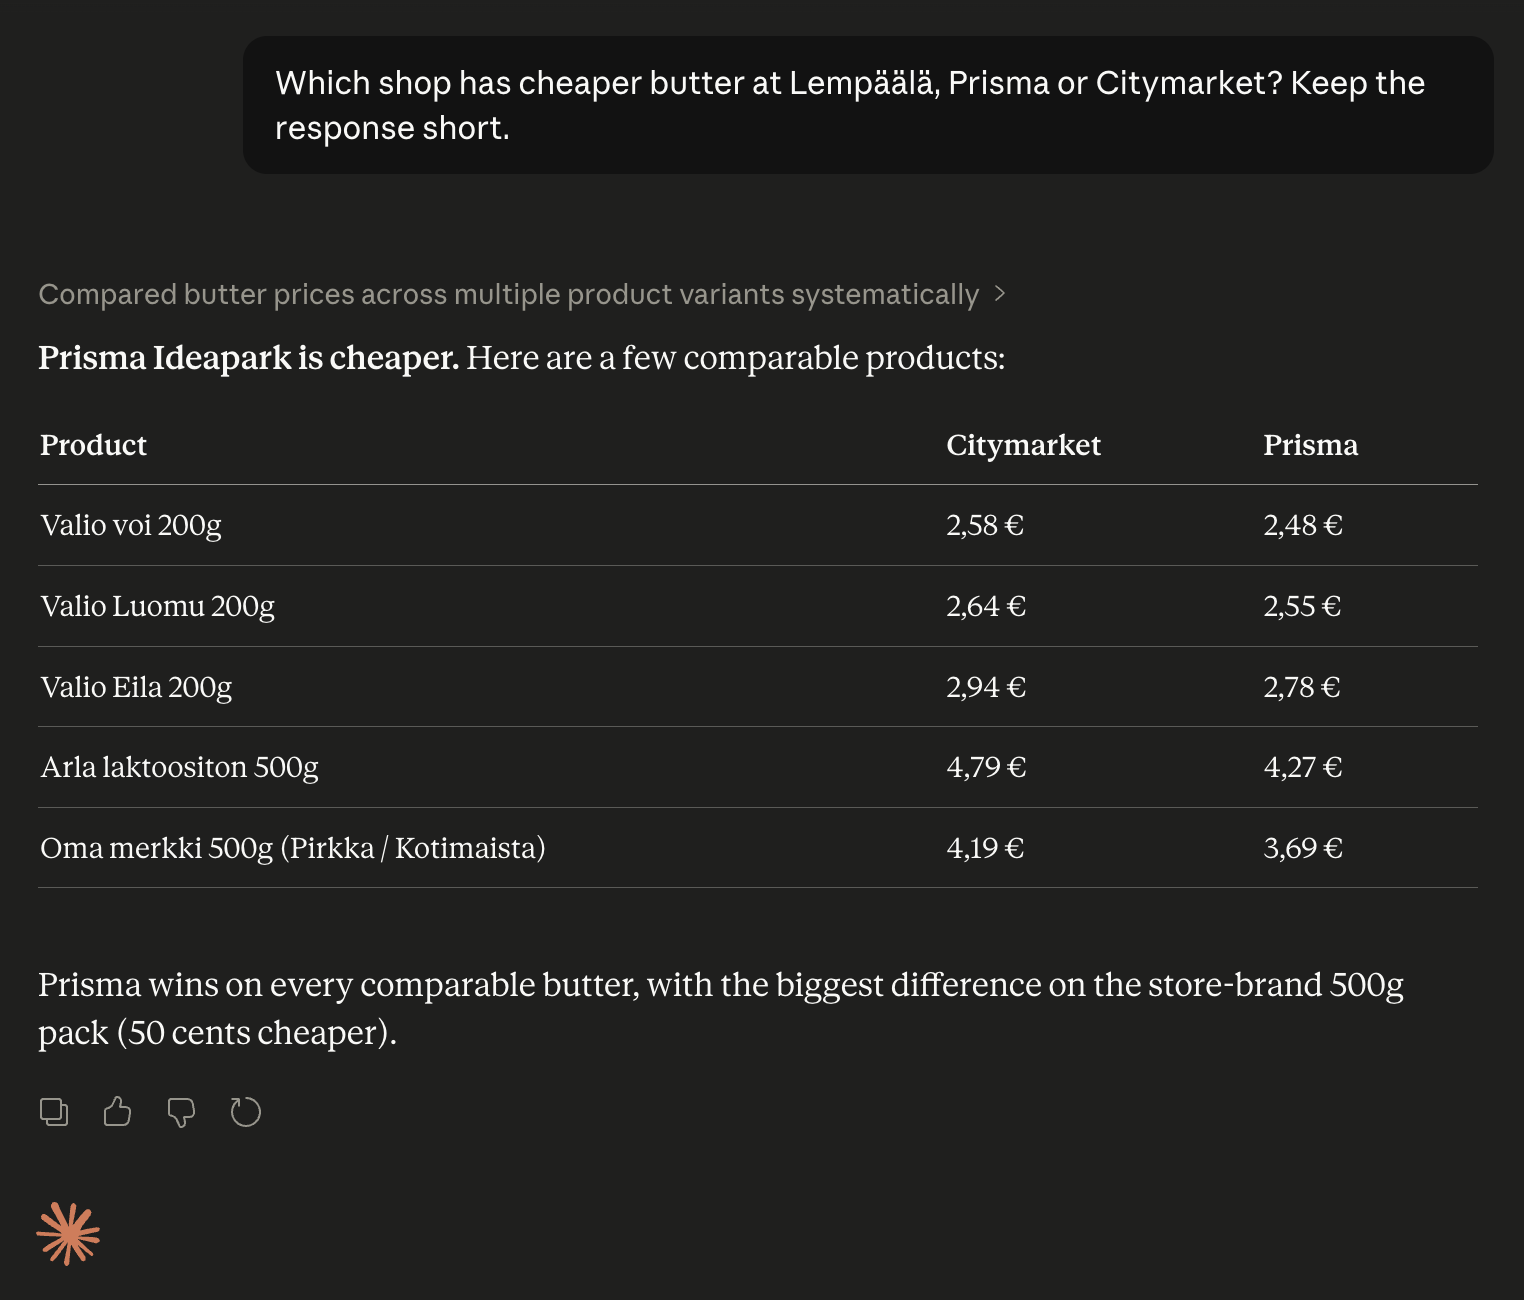Select the 'Valio Luomu 200g' table row
The image size is (1524, 1300).
coord(758,606)
